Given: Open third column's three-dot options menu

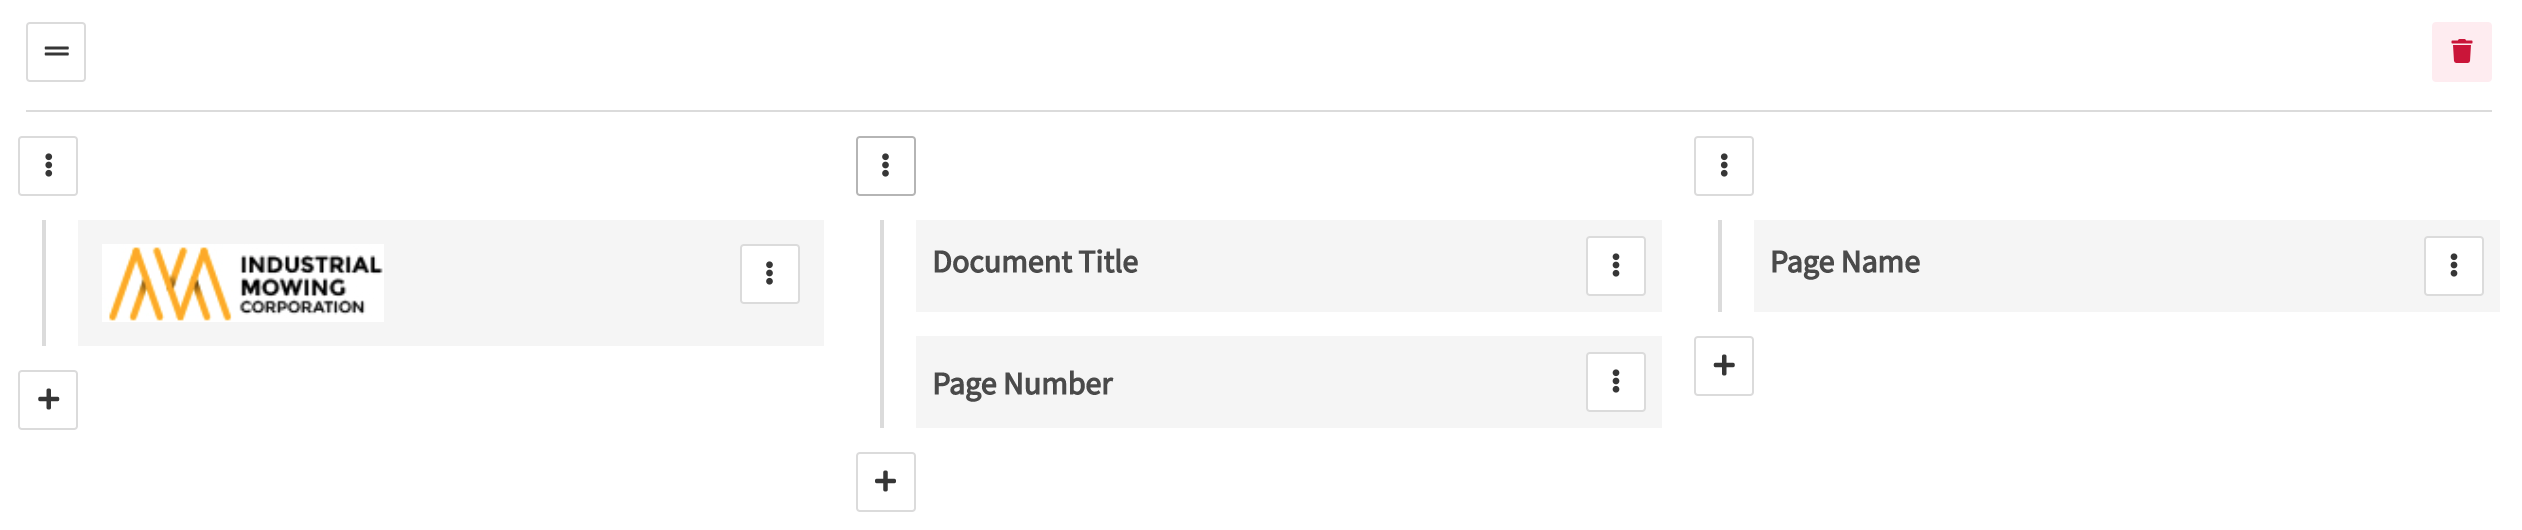Looking at the screenshot, I should click(x=1723, y=166).
